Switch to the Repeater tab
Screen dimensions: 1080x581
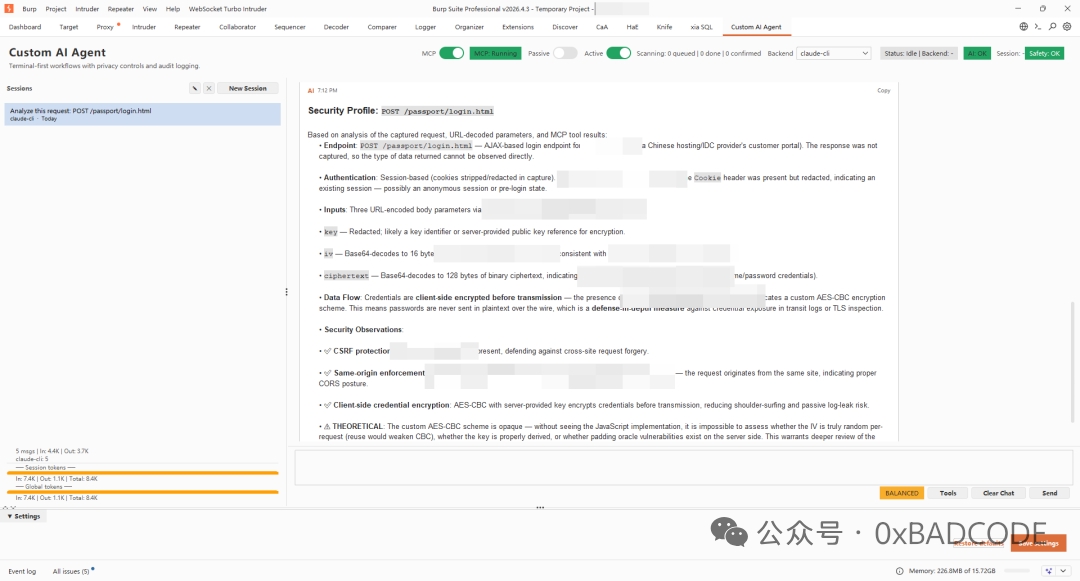click(x=187, y=27)
